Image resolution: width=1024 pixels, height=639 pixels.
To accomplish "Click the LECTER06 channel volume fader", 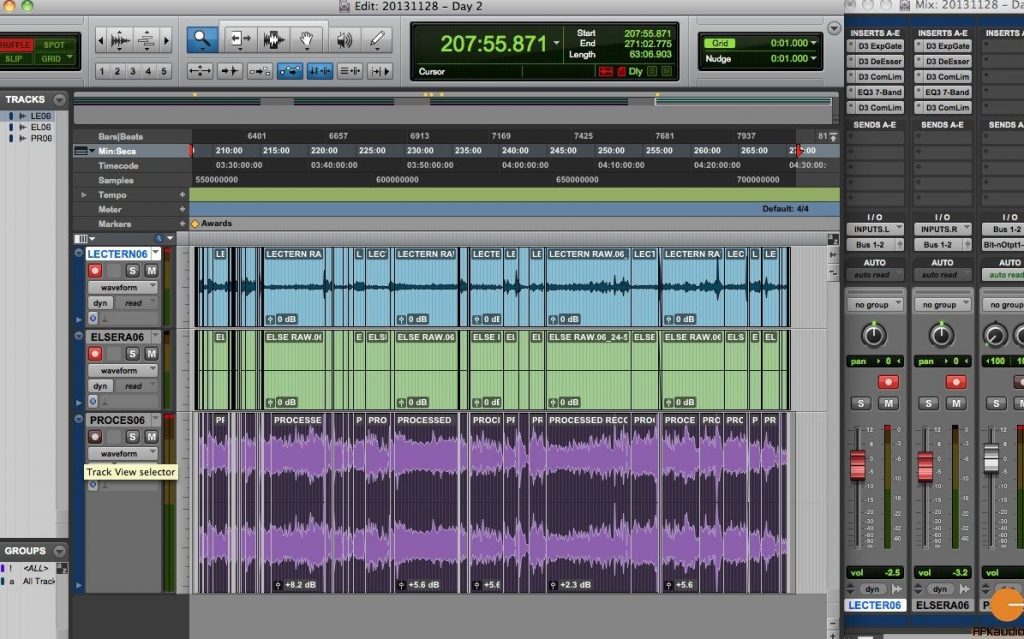I will [857, 466].
